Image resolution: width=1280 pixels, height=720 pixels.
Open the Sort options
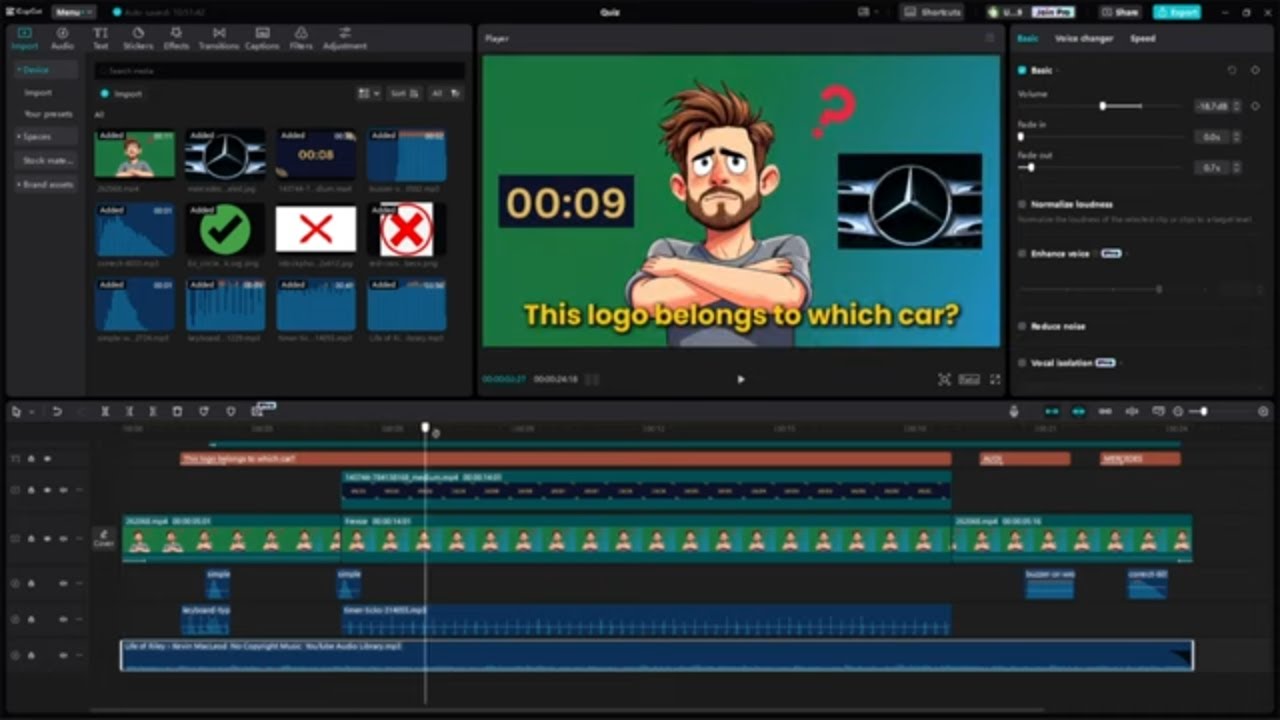pos(403,93)
